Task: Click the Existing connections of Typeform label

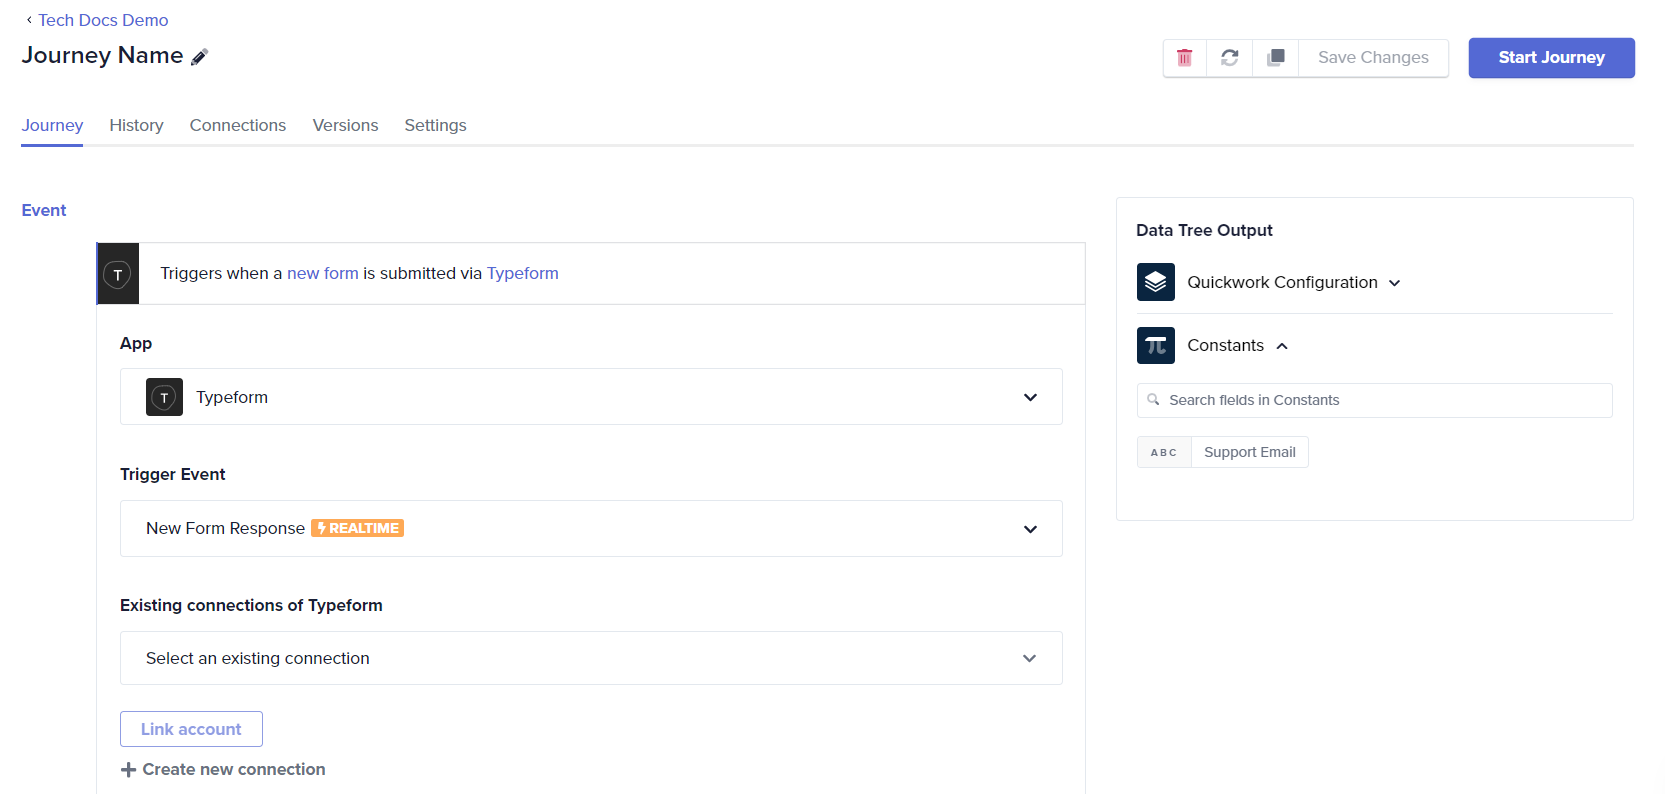Action: [251, 606]
